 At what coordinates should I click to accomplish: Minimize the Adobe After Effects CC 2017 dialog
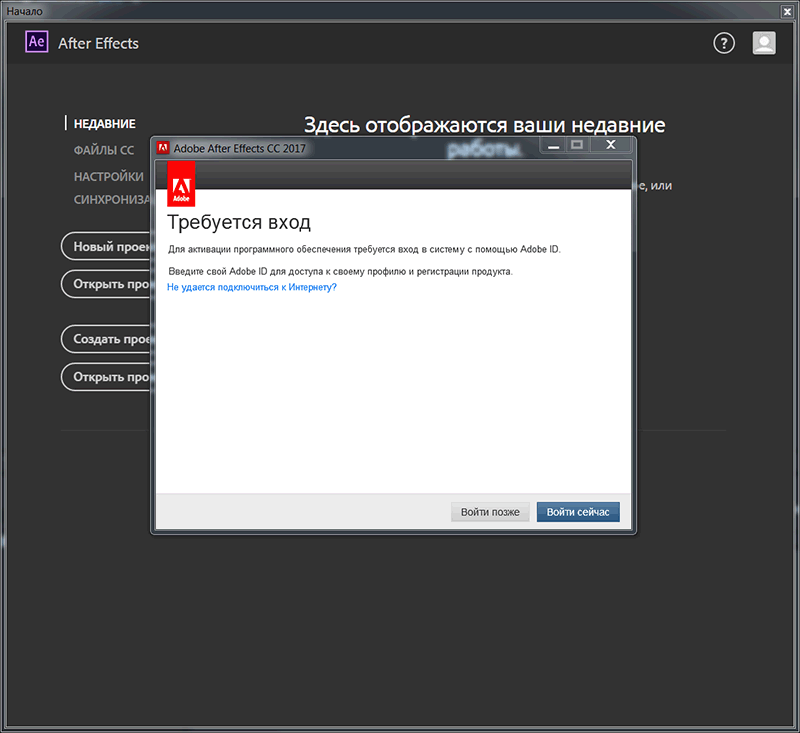[x=554, y=145]
